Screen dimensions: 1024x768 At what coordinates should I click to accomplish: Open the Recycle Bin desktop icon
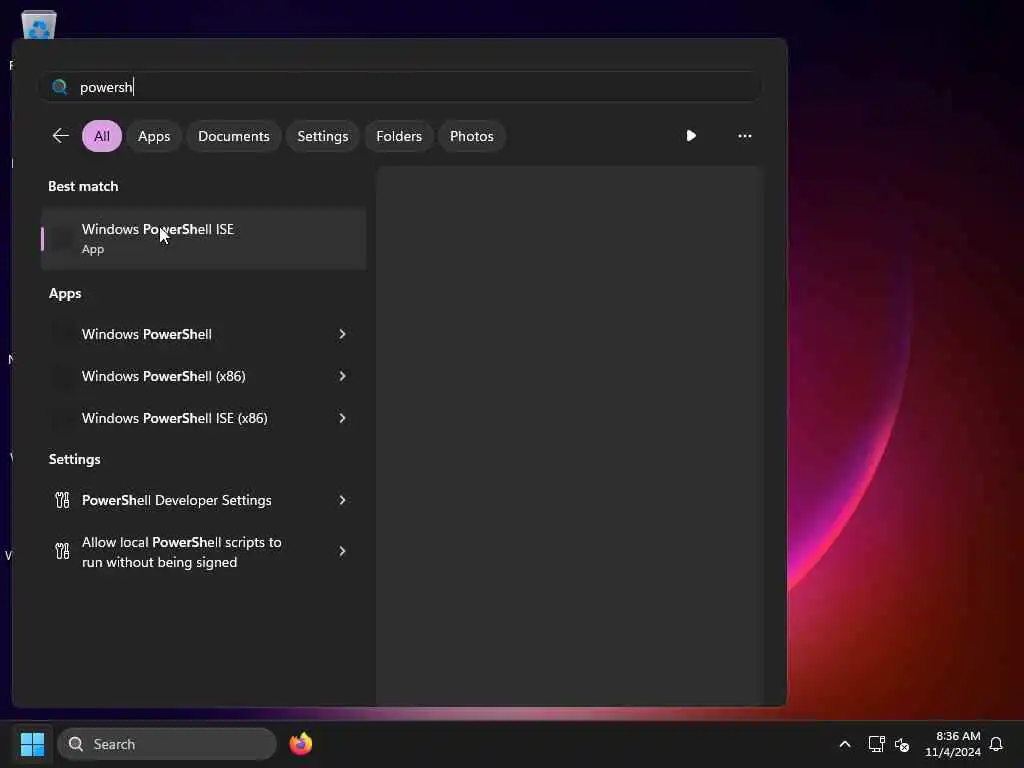39,25
